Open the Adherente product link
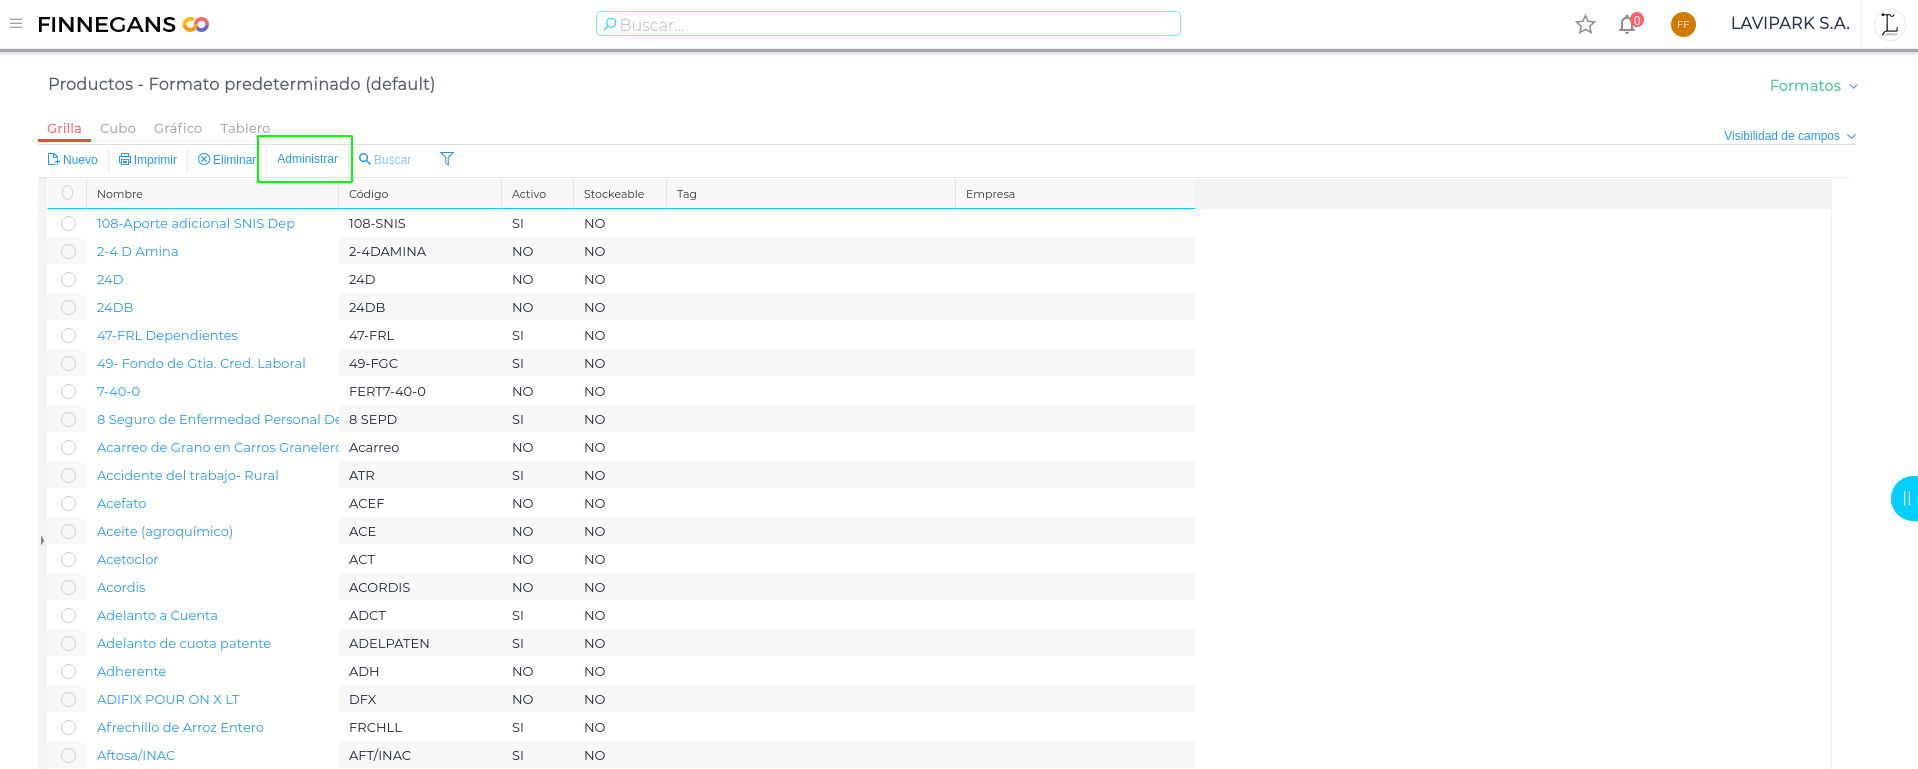This screenshot has height=769, width=1918. tap(131, 671)
